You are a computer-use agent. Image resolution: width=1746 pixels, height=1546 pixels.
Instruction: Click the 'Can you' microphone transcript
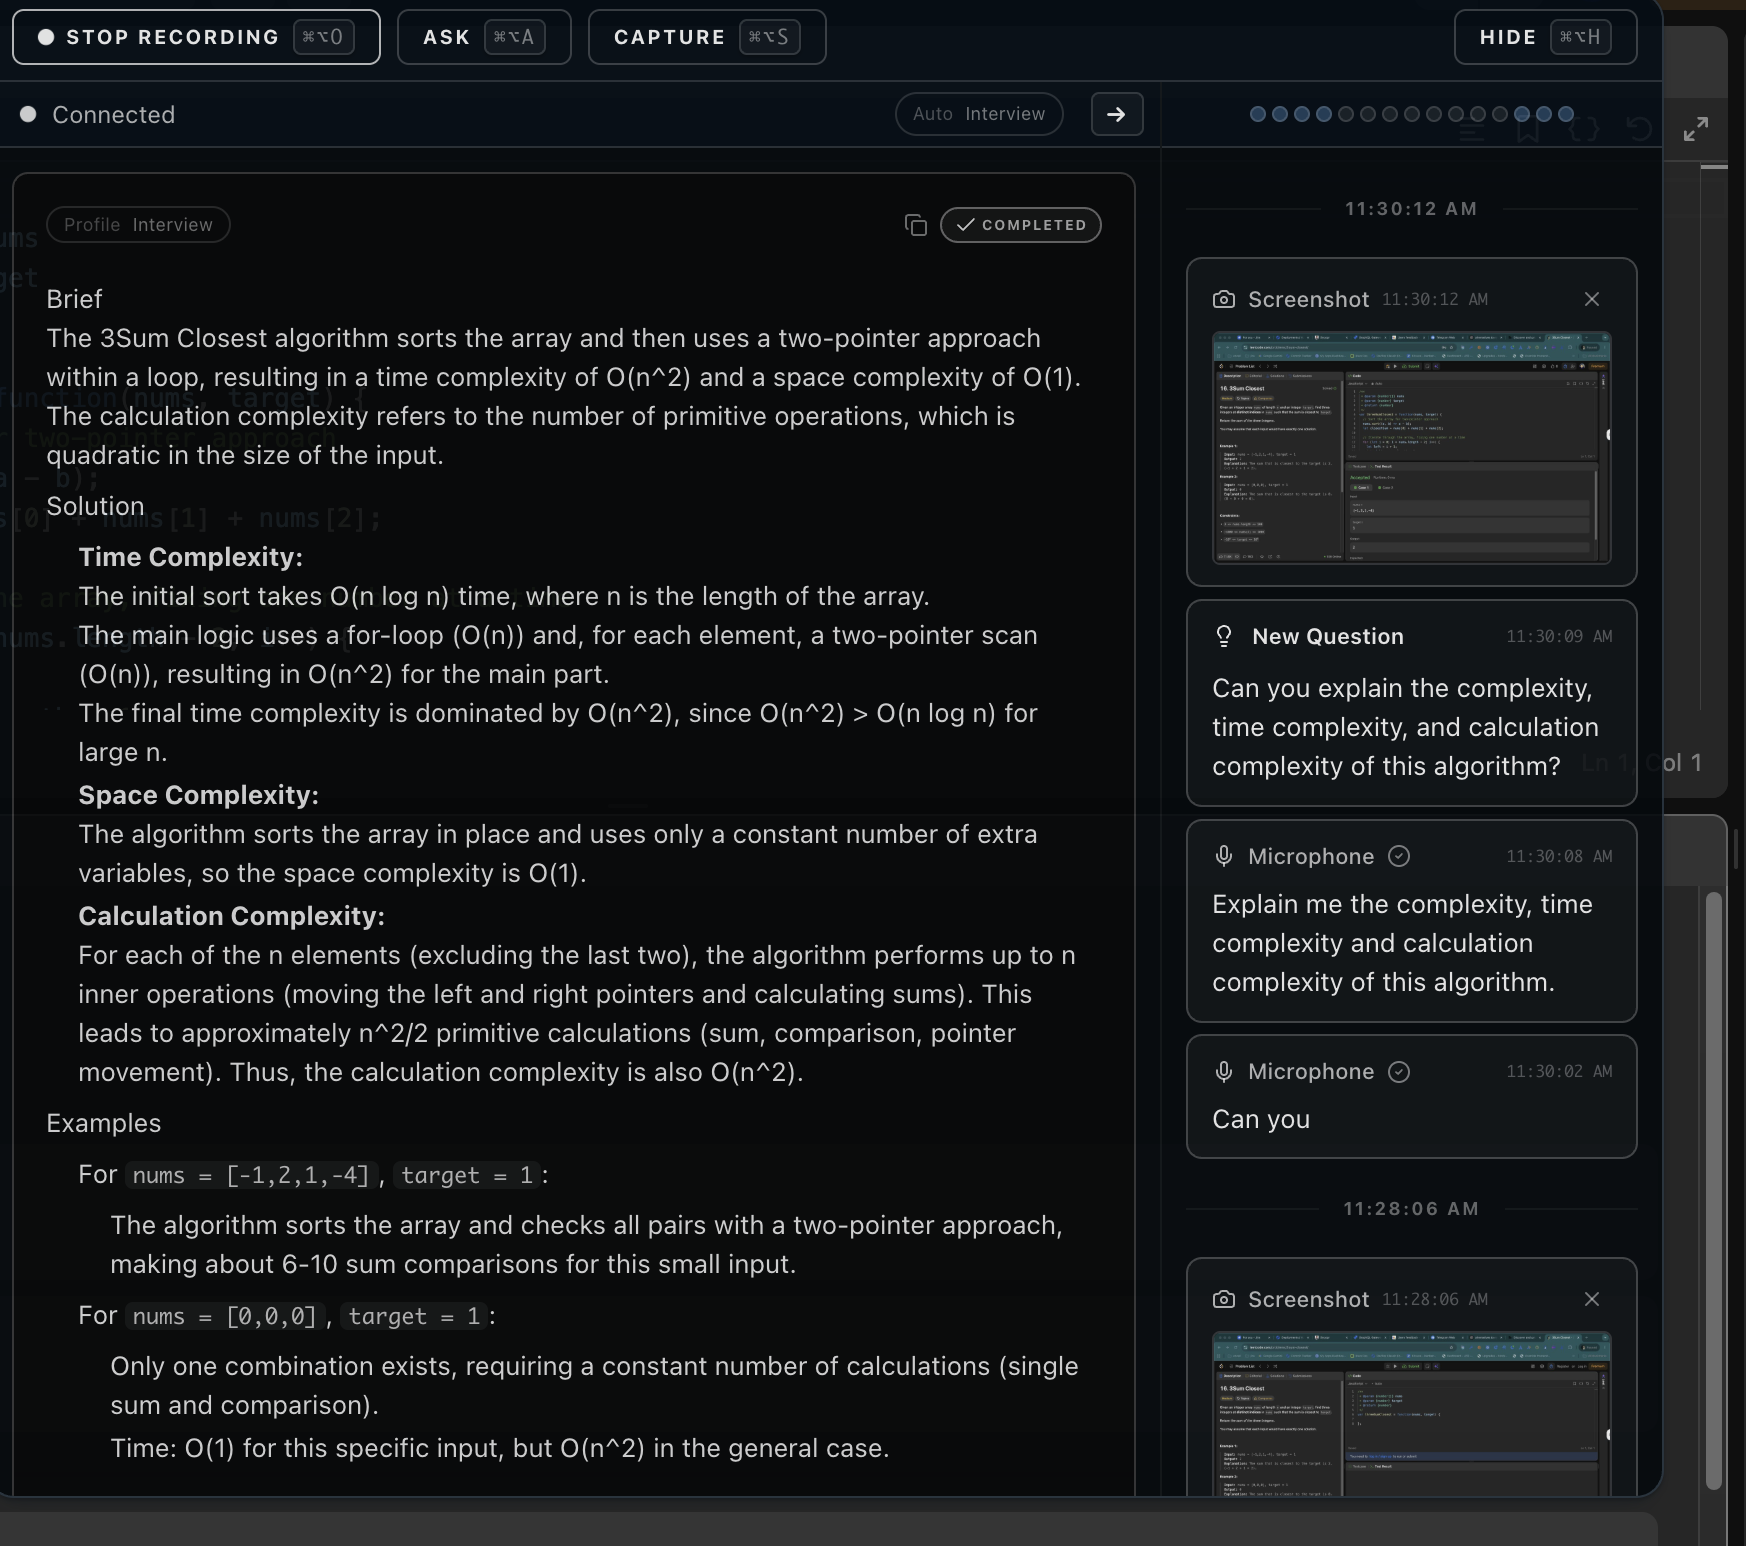coord(1261,1119)
